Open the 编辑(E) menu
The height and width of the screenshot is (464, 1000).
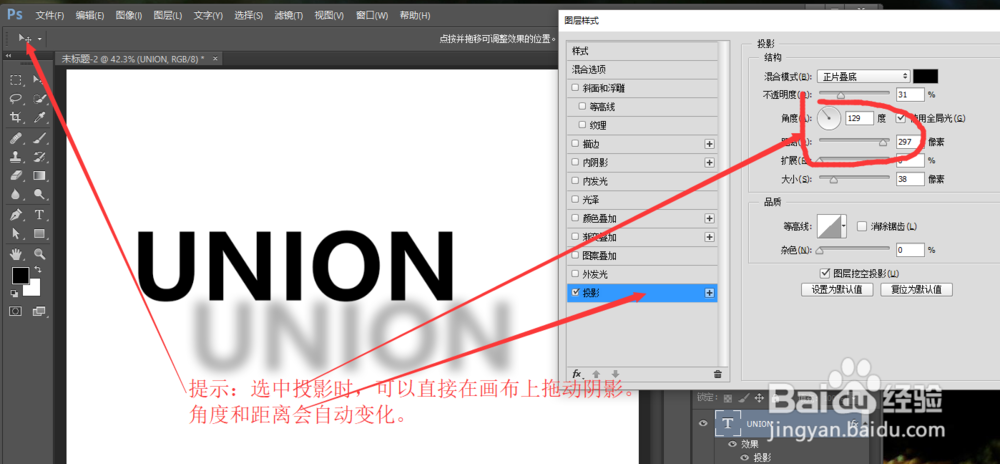point(89,15)
